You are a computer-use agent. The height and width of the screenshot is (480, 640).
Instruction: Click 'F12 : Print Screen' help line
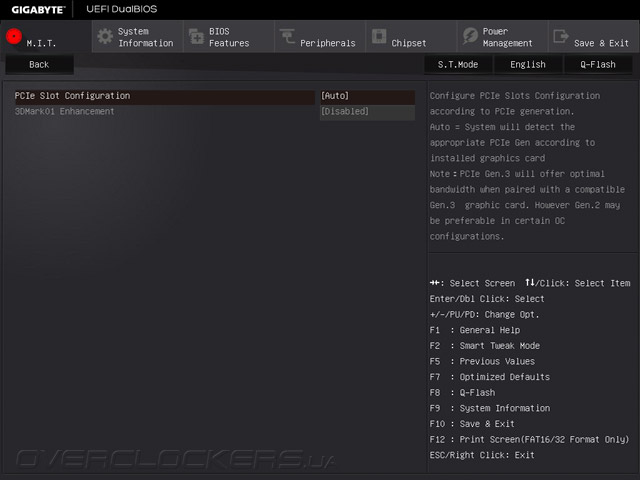pyautogui.click(x=529, y=440)
